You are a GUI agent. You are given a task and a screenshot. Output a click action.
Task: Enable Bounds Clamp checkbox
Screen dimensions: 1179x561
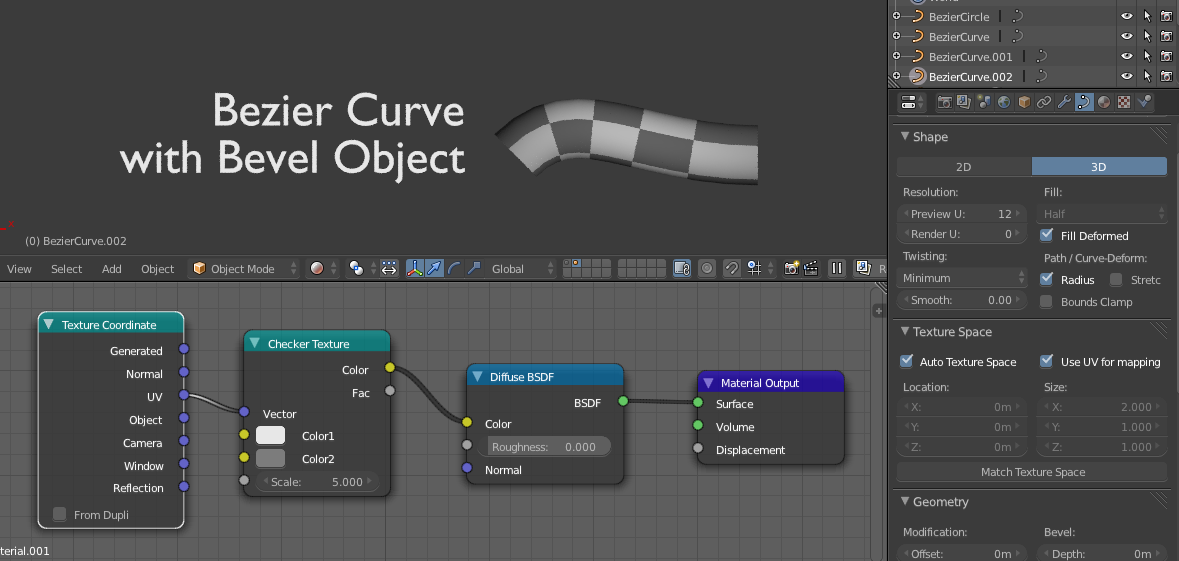click(1046, 302)
